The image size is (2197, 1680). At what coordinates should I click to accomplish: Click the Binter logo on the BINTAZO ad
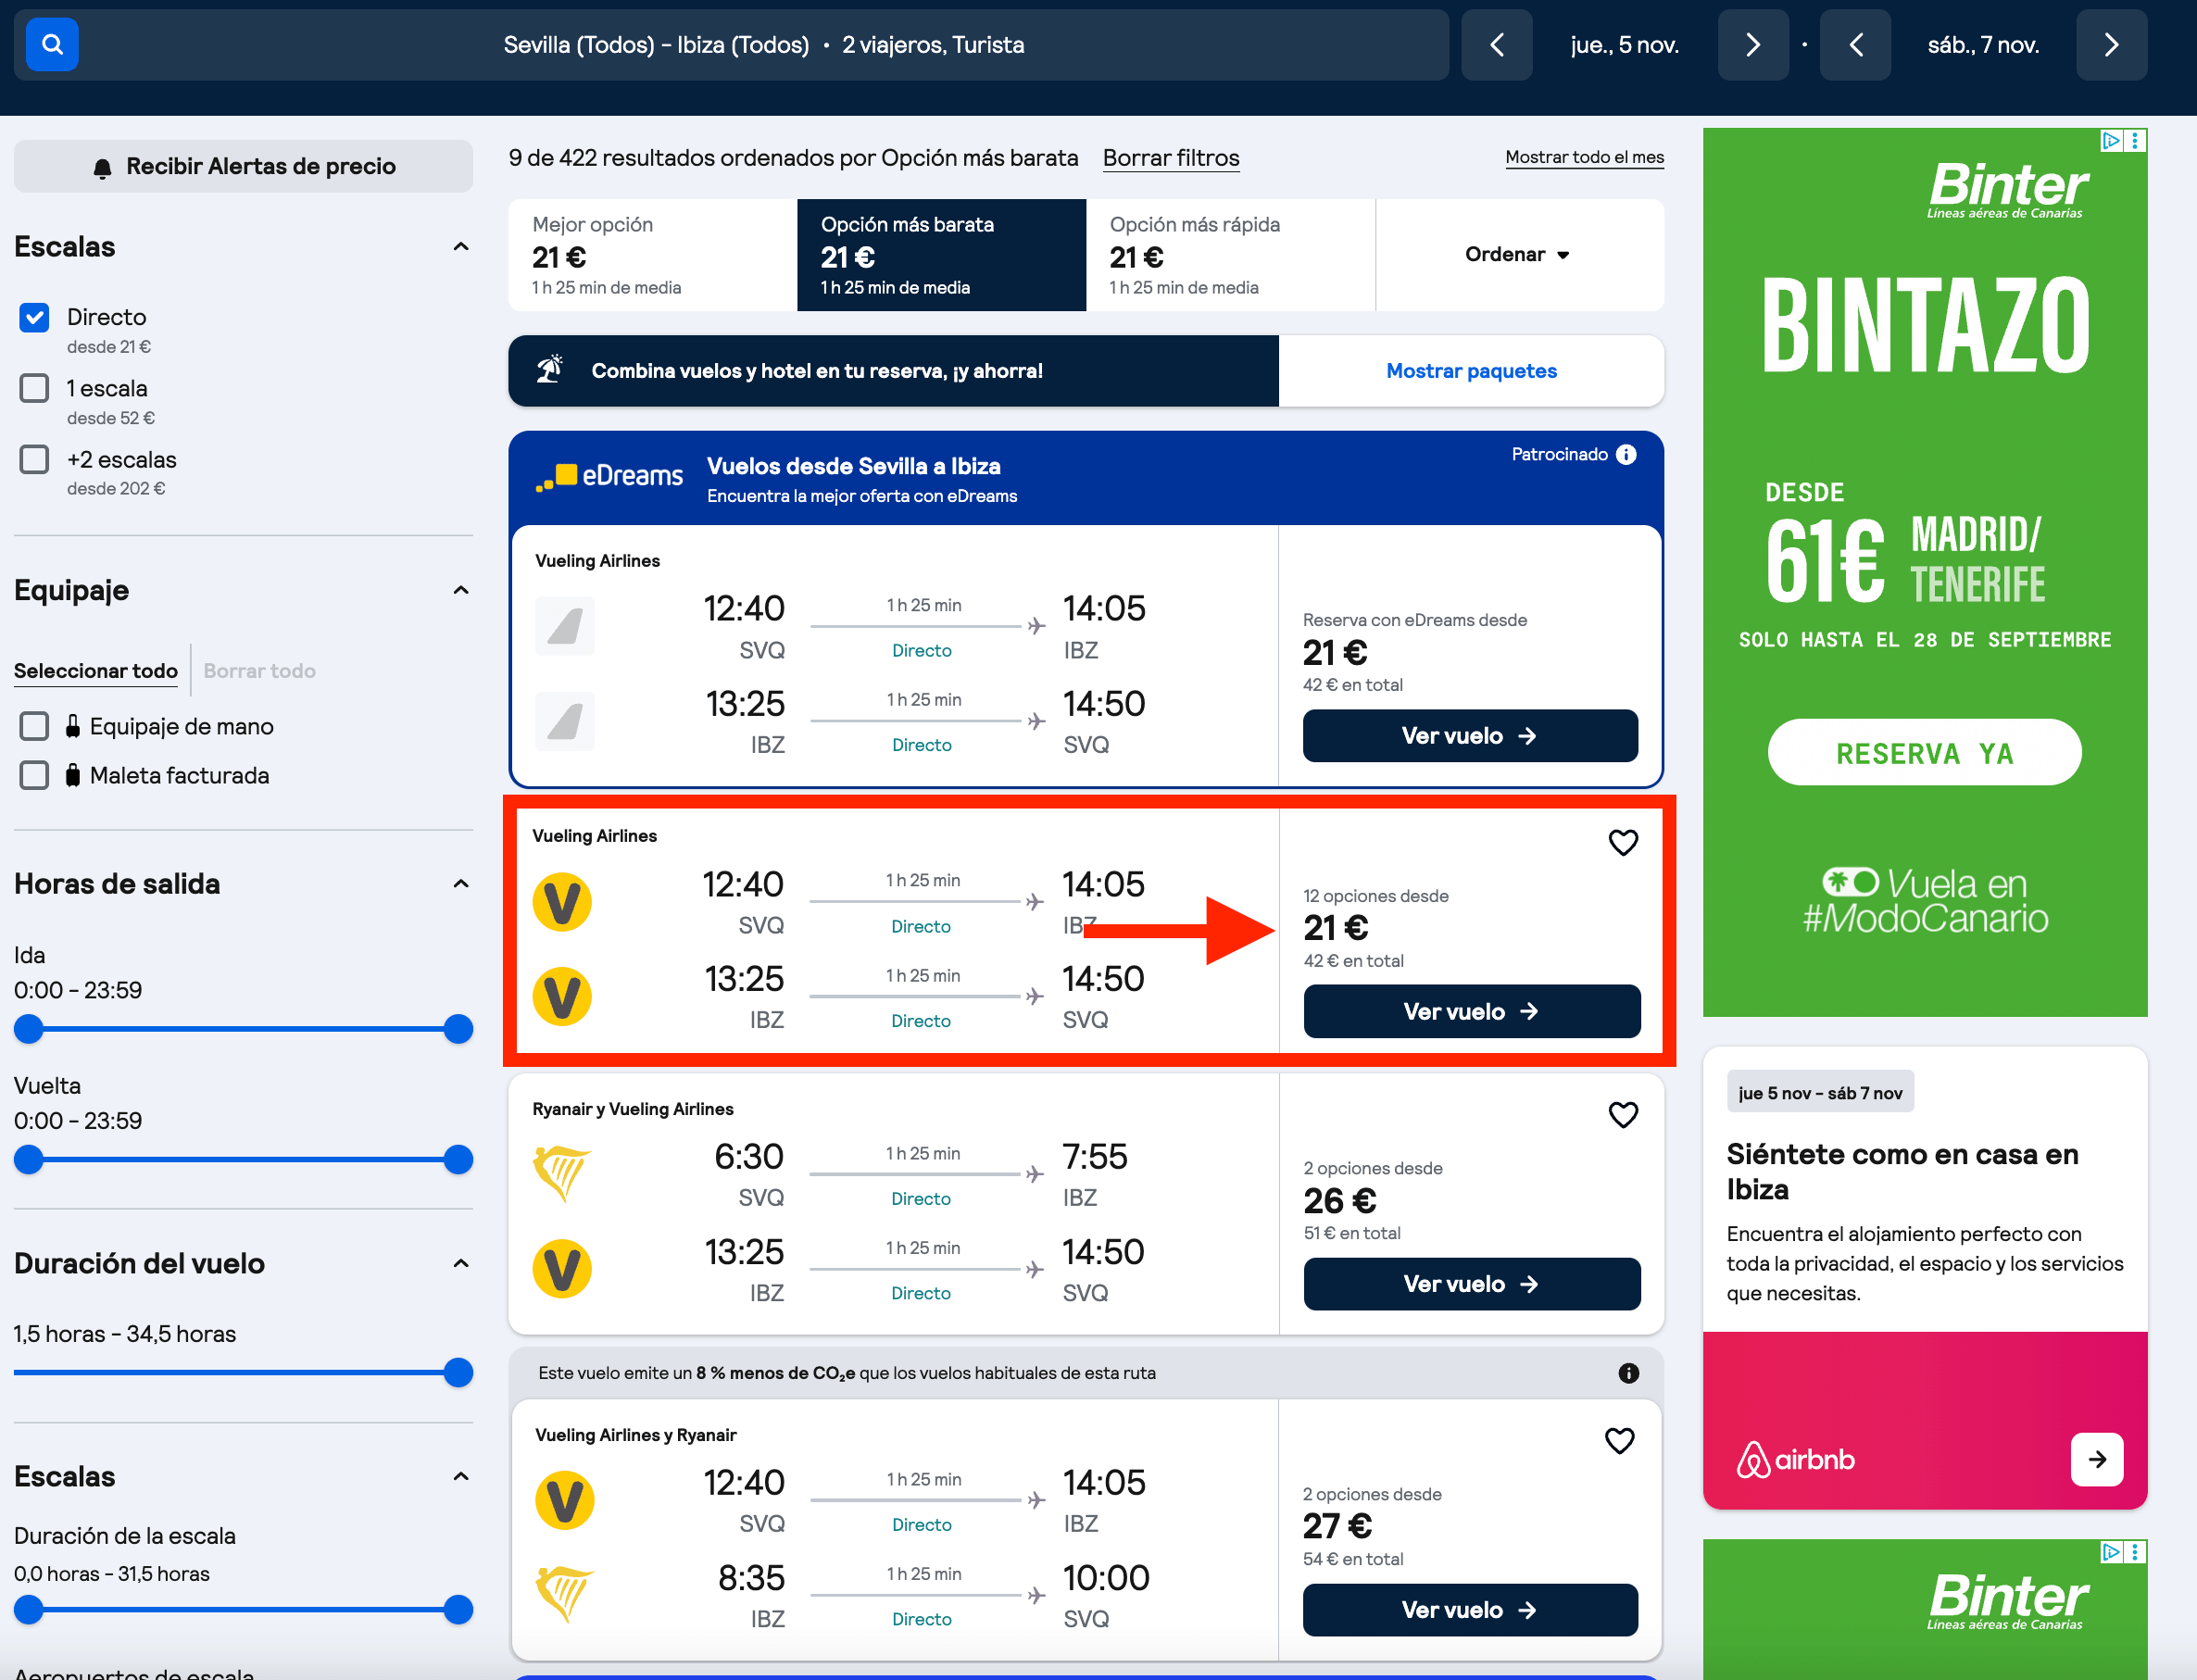click(x=2007, y=189)
